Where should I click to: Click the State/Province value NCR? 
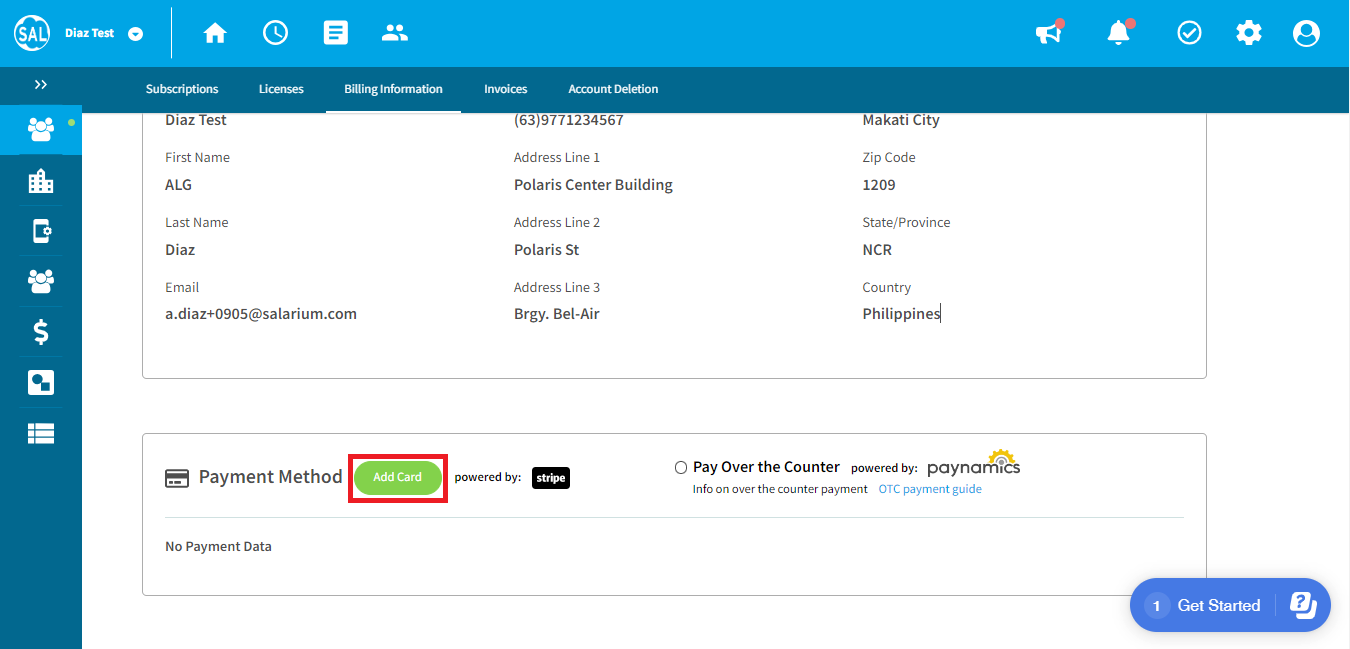click(877, 250)
